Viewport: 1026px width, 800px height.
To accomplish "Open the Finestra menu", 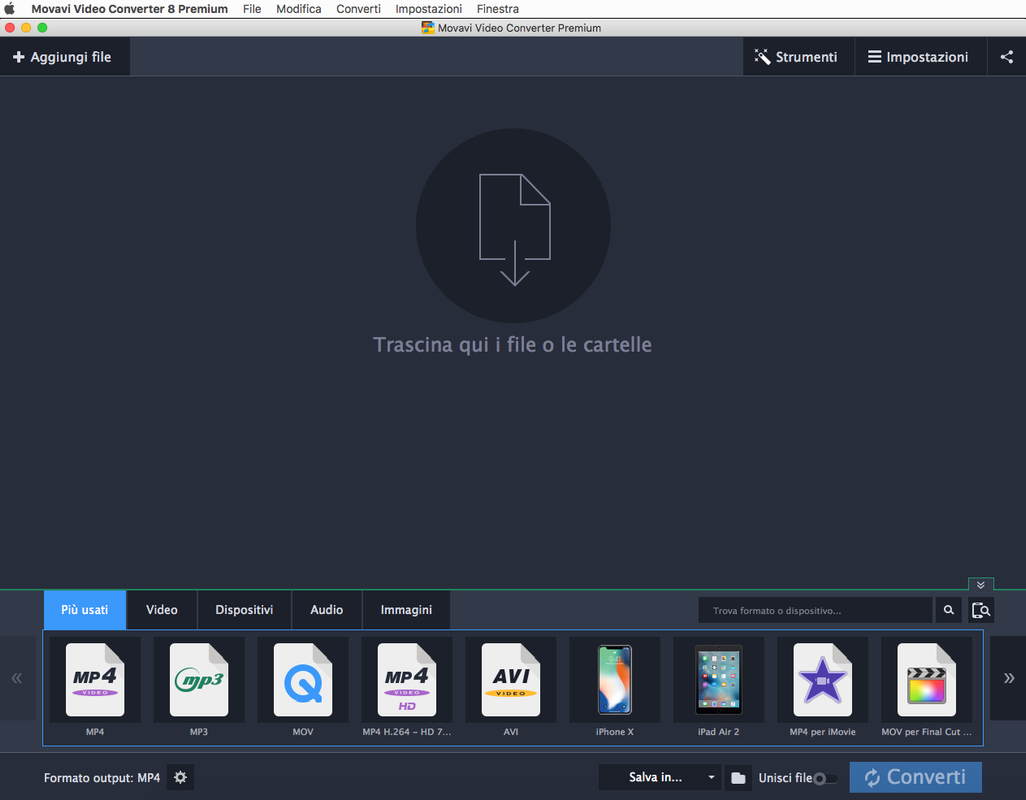I will point(498,9).
